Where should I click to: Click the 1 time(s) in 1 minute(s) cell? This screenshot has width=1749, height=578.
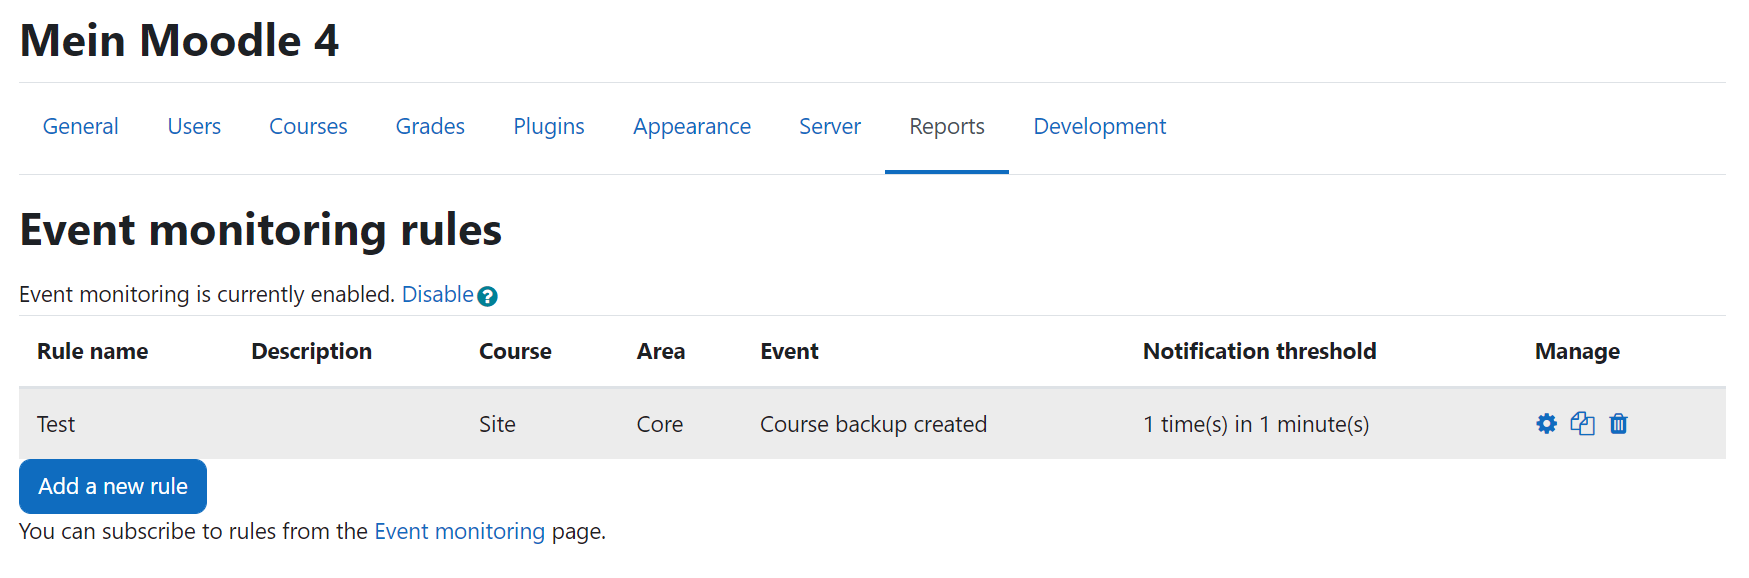click(1256, 424)
